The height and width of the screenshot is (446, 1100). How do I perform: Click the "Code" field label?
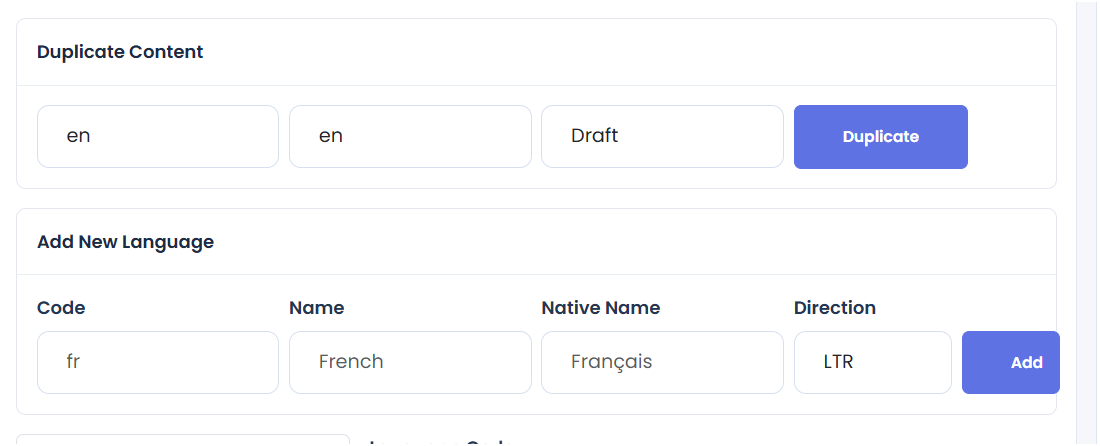click(x=61, y=308)
